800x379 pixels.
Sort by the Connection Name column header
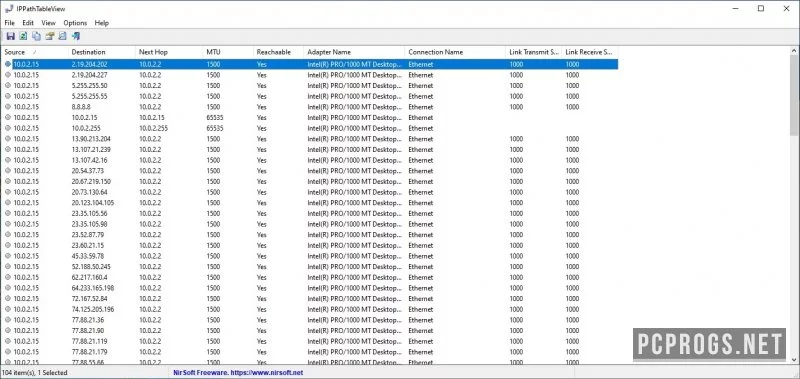click(456, 52)
